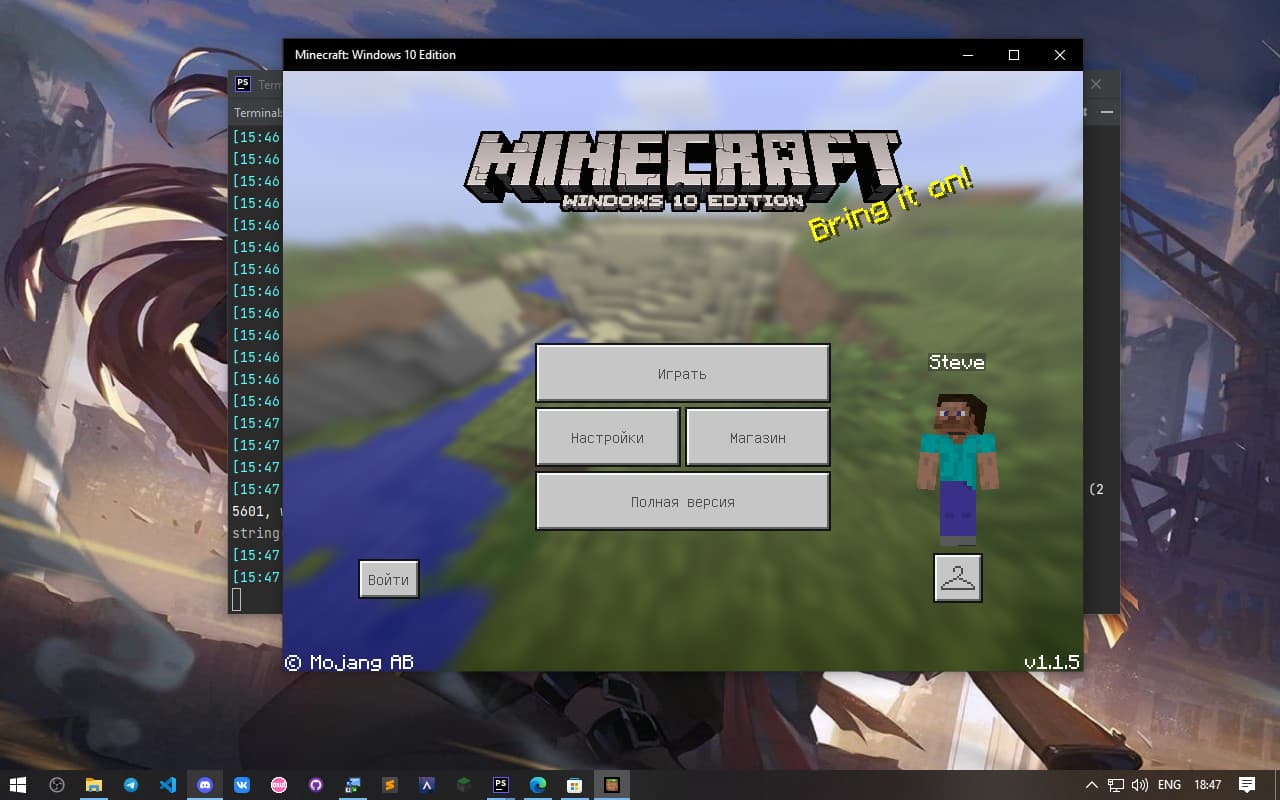Open the network status tray icon
The image size is (1280, 800).
pos(1116,785)
